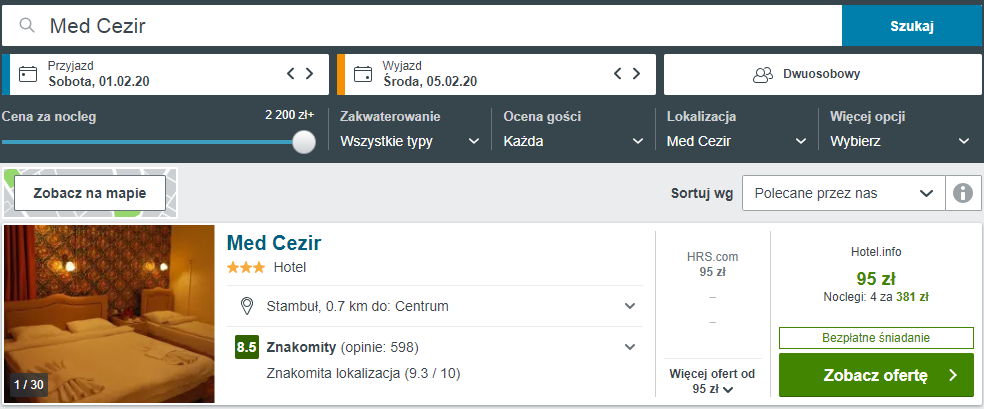Expand the Stambuł location details chevron
This screenshot has width=984, height=409.
pyautogui.click(x=630, y=305)
